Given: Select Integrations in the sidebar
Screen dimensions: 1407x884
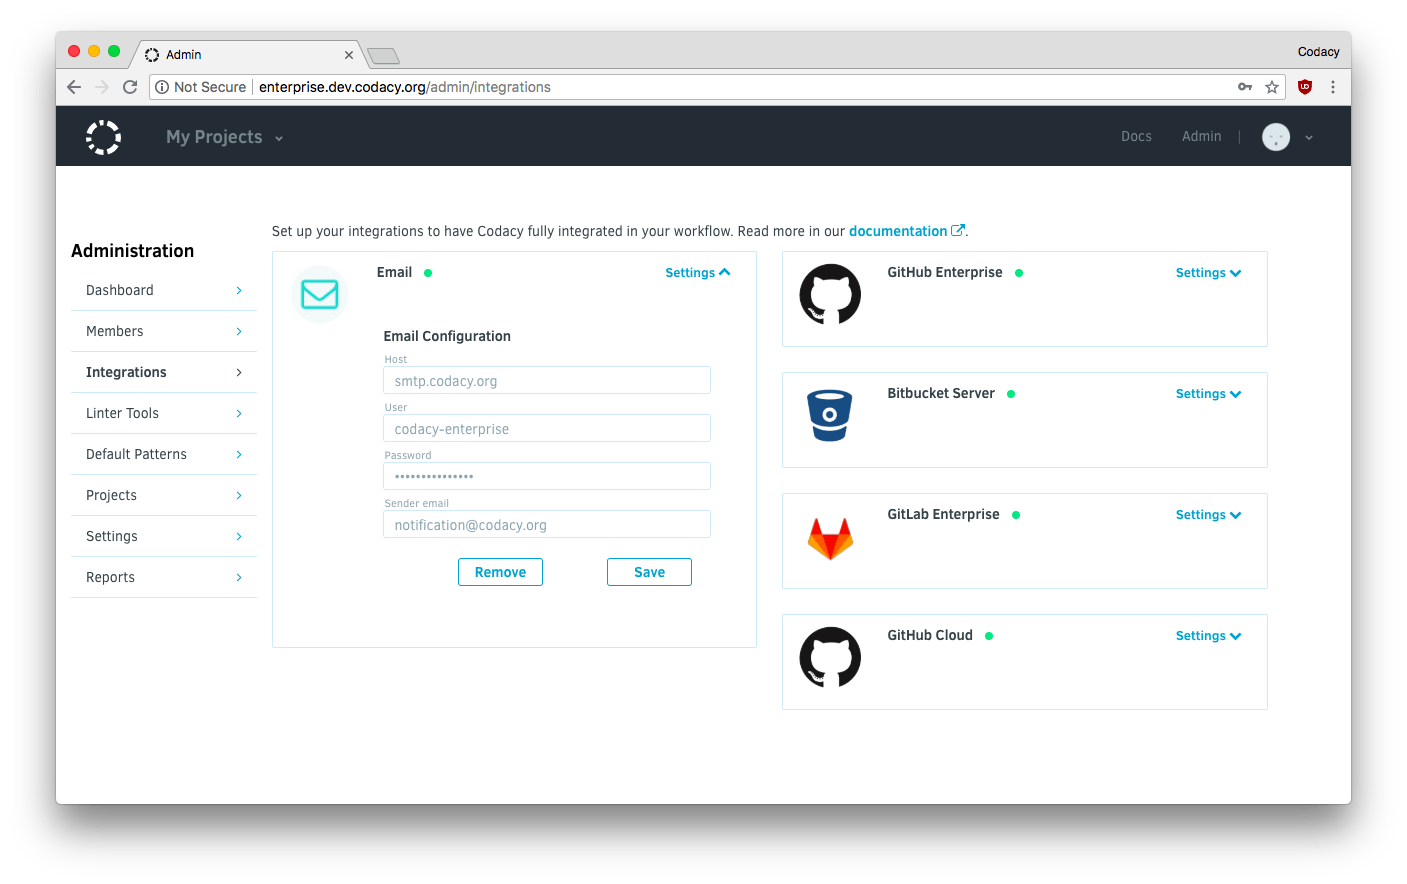Looking at the screenshot, I should click(164, 372).
